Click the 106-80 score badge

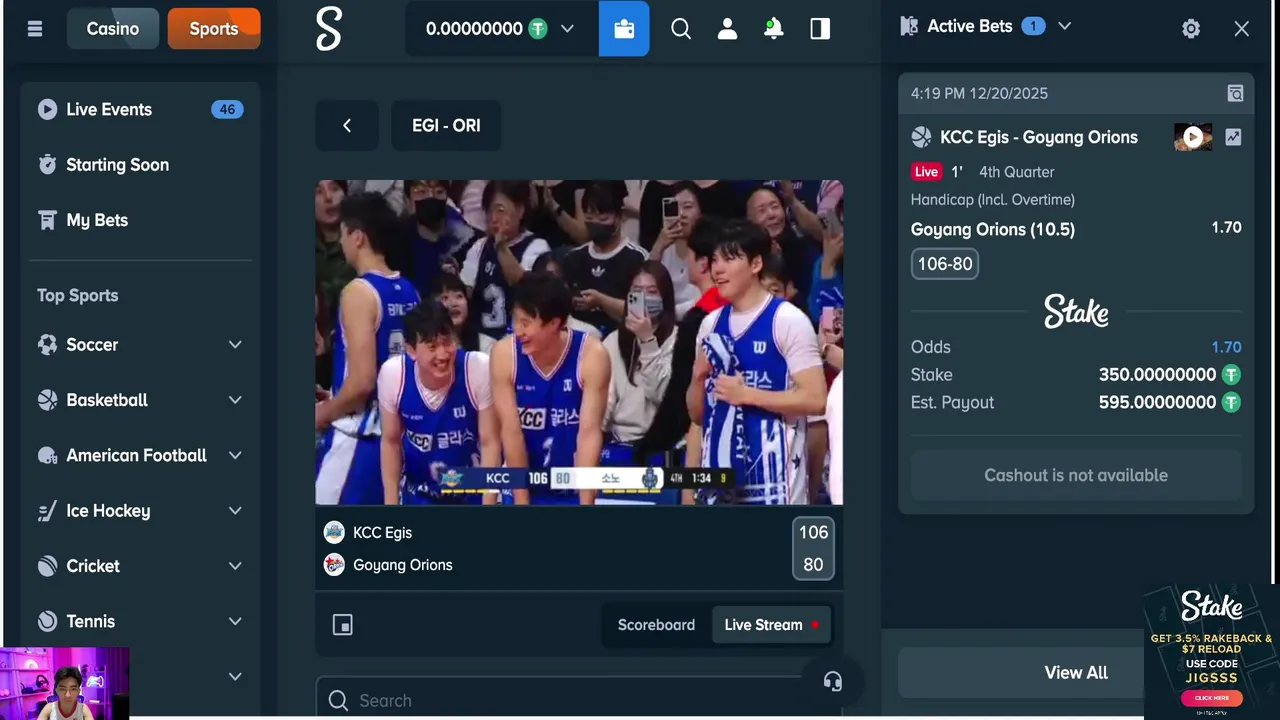(945, 264)
